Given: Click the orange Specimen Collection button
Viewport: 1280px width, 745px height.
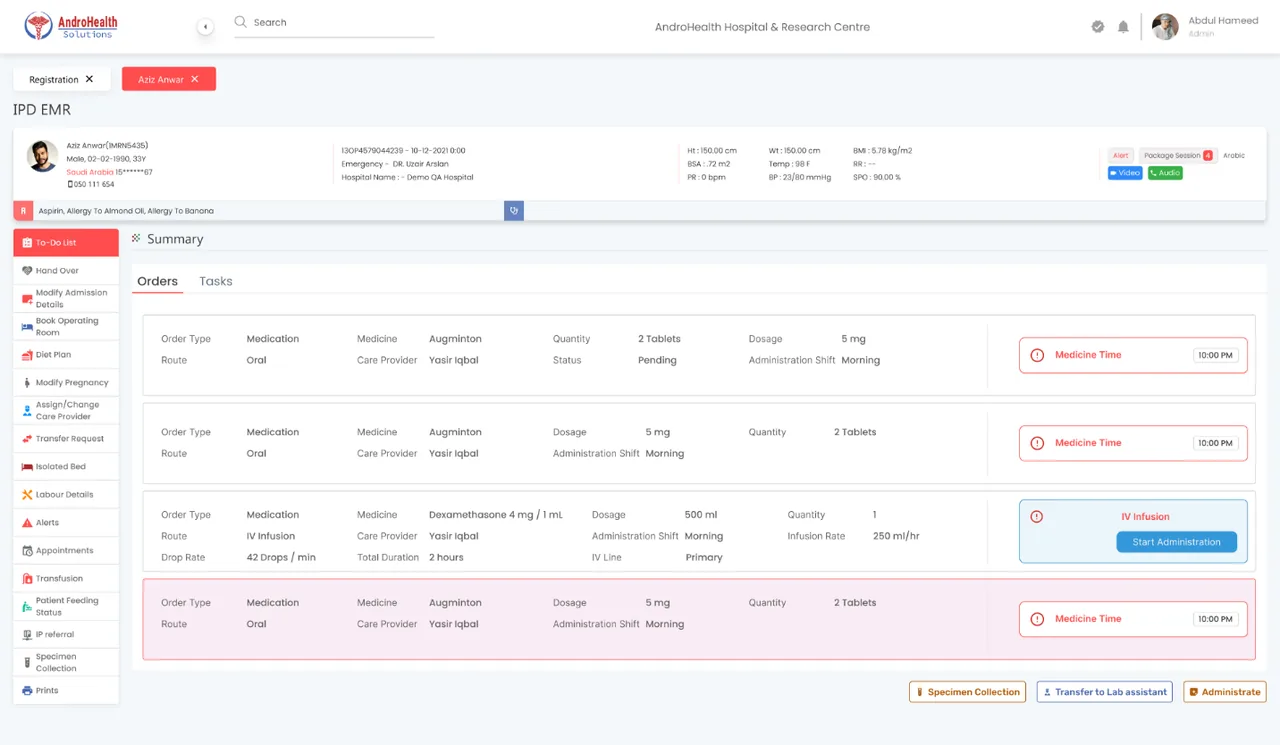Looking at the screenshot, I should pos(967,692).
